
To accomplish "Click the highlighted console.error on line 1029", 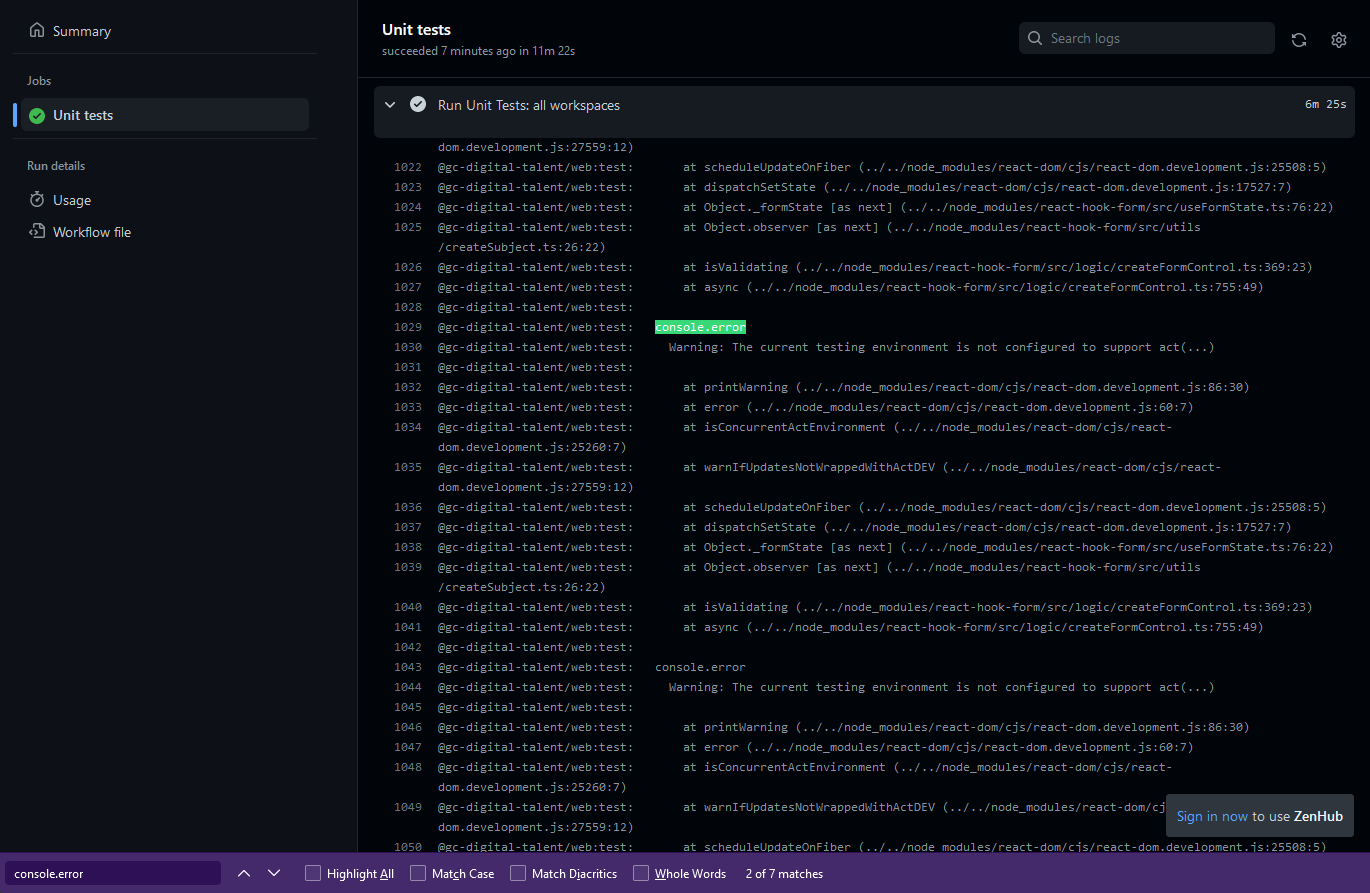I will point(700,327).
